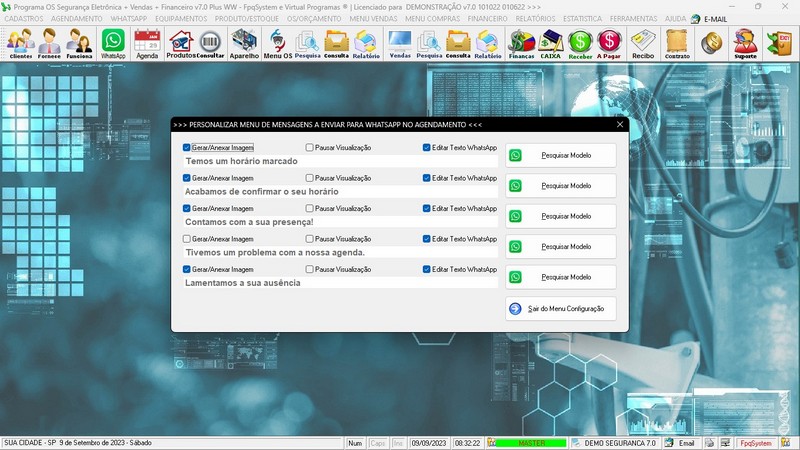800x450 pixels.
Task: Open the Clientes toolbar icon
Action: click(20, 42)
